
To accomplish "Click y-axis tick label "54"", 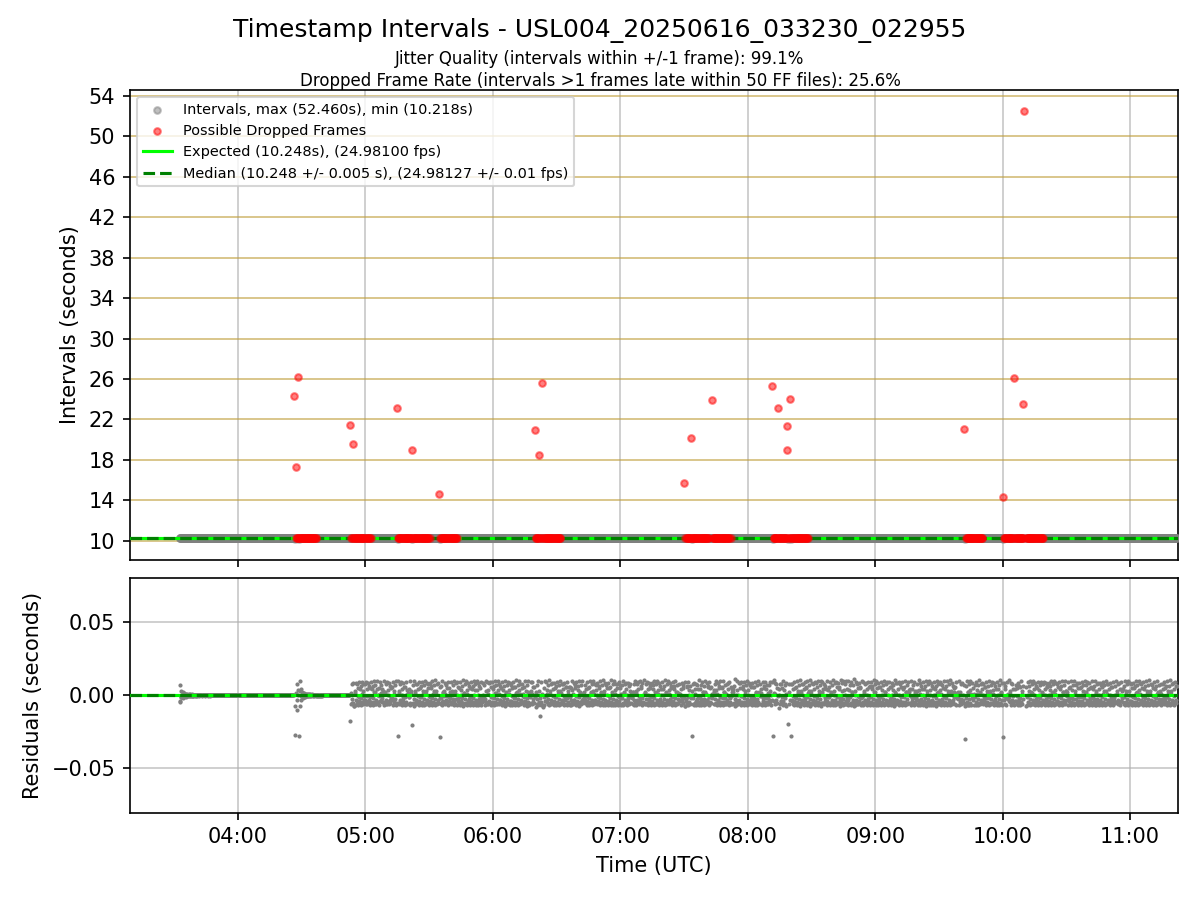I will [x=103, y=97].
